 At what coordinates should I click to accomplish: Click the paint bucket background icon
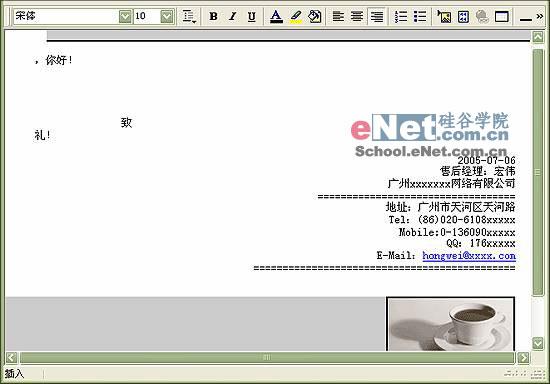pos(315,16)
